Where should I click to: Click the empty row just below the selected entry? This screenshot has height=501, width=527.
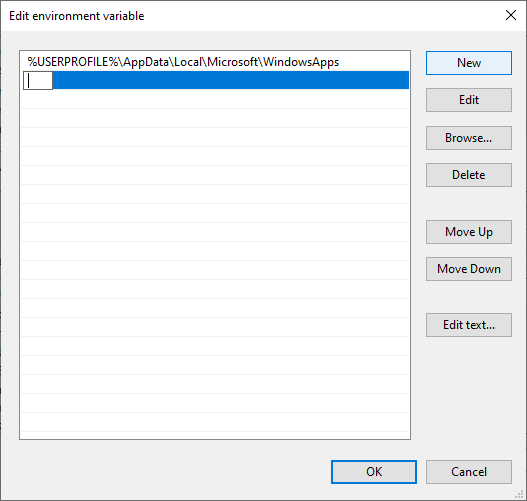tap(215, 99)
